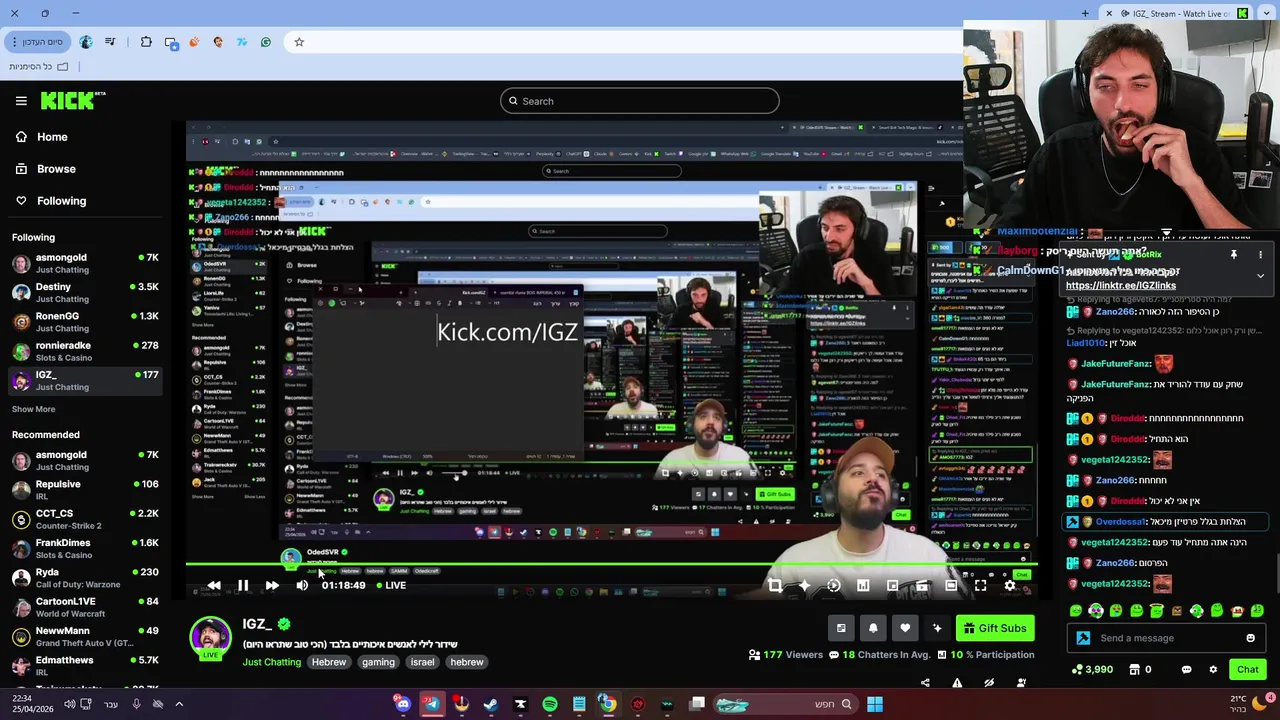The width and height of the screenshot is (1280, 720).
Task: Click chat bubble icon beside settings gear
Action: tap(1186, 670)
